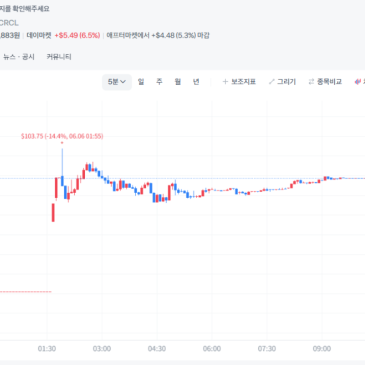Click the 종목비교 compare arrows icon
Screen dimensions: 365x365
311,82
